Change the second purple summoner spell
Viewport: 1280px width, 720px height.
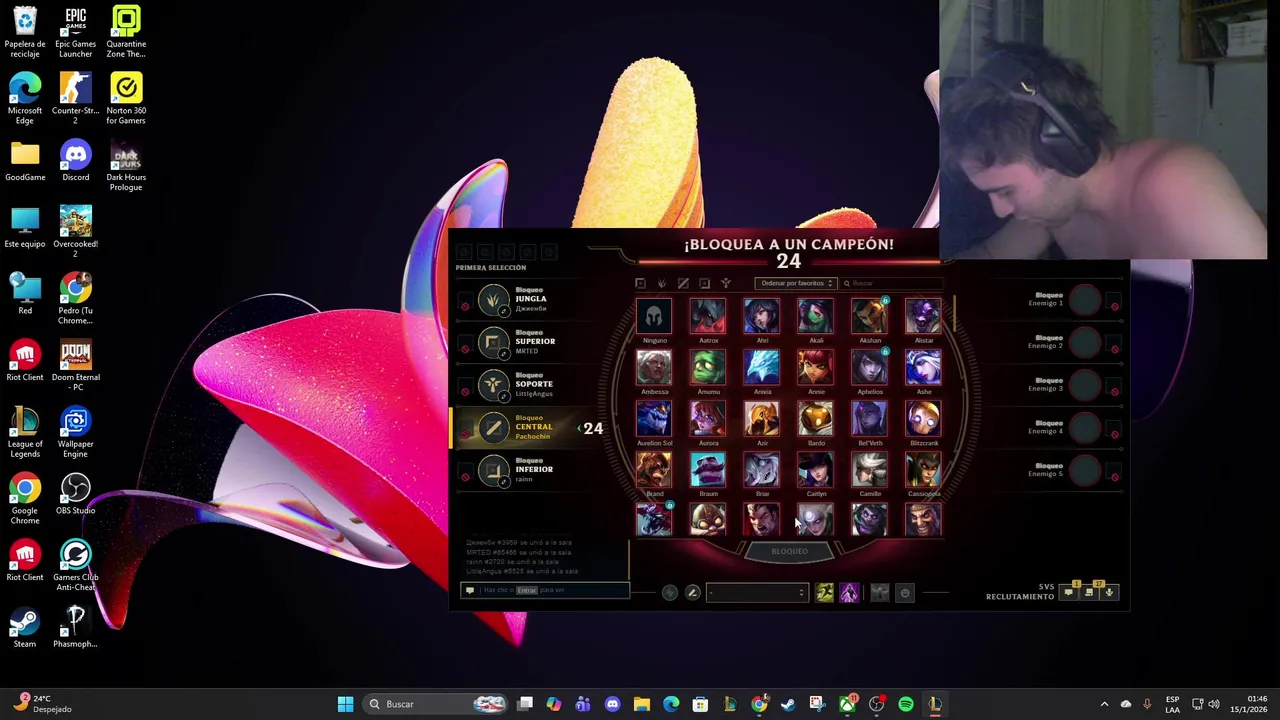pos(848,593)
